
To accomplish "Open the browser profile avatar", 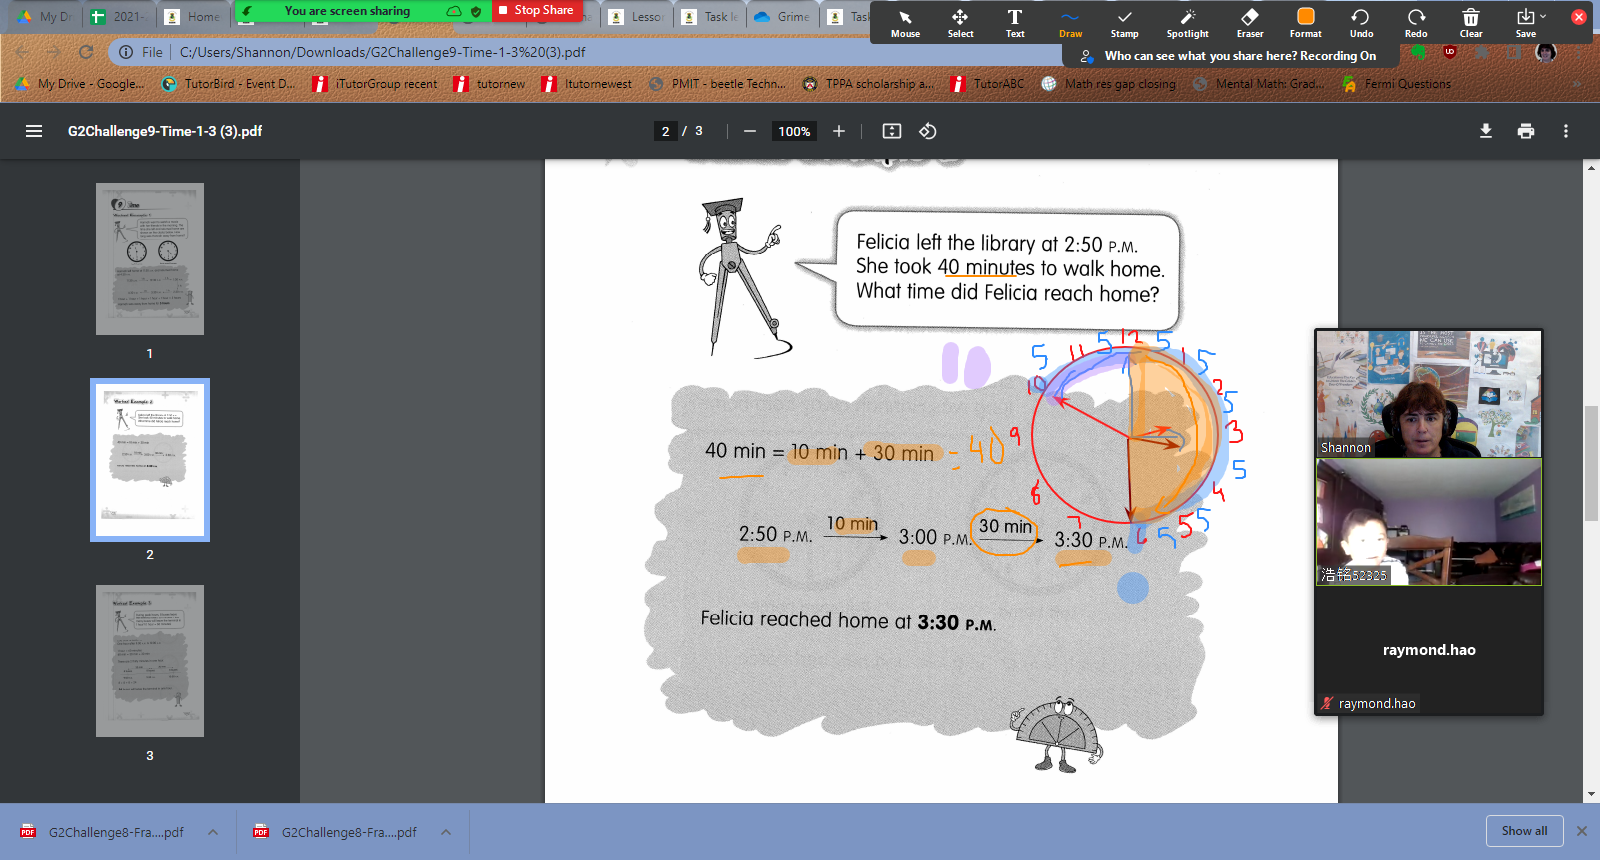I will pos(1546,52).
